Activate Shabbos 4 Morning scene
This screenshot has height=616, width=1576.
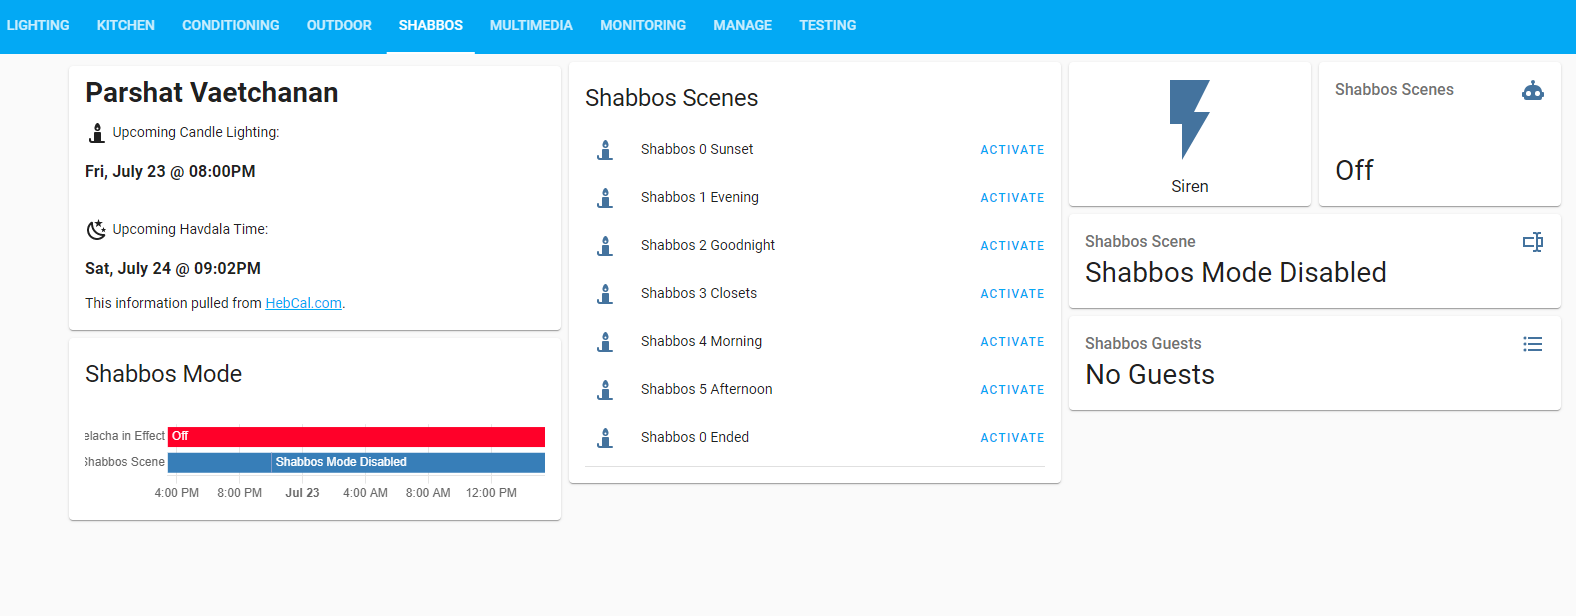1012,342
